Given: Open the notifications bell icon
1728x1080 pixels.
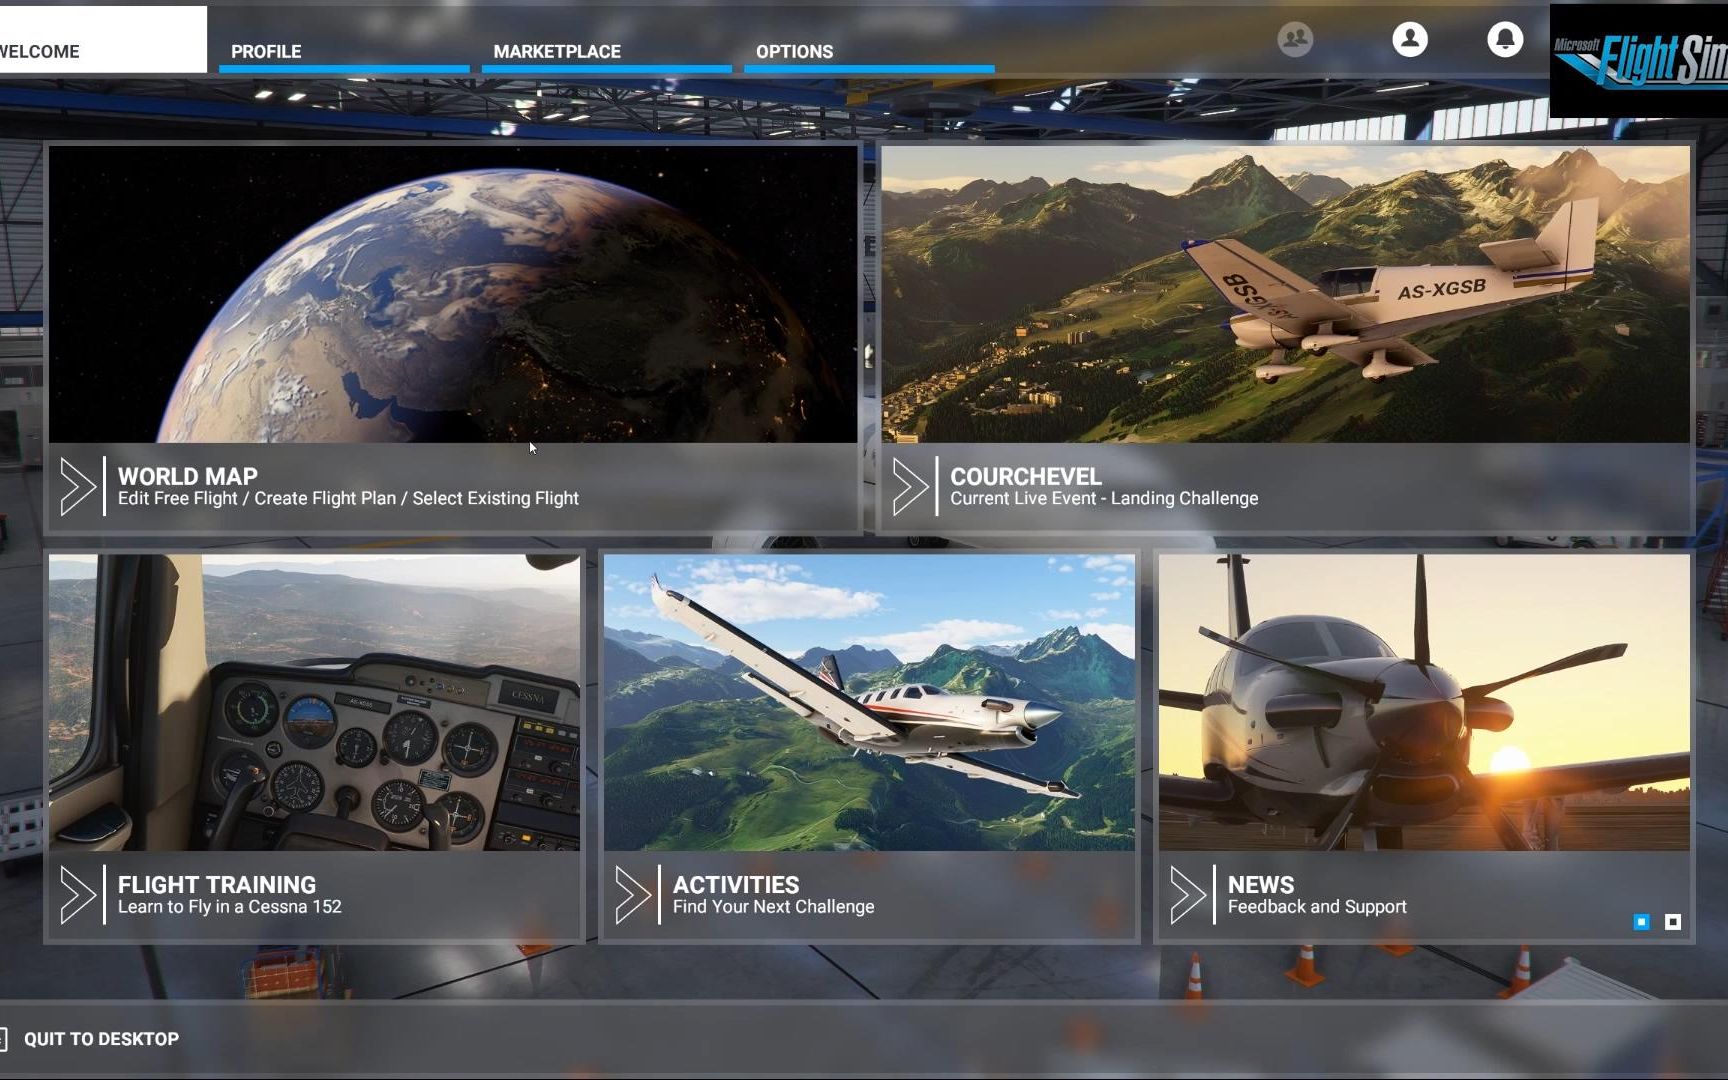Looking at the screenshot, I should click(x=1505, y=39).
